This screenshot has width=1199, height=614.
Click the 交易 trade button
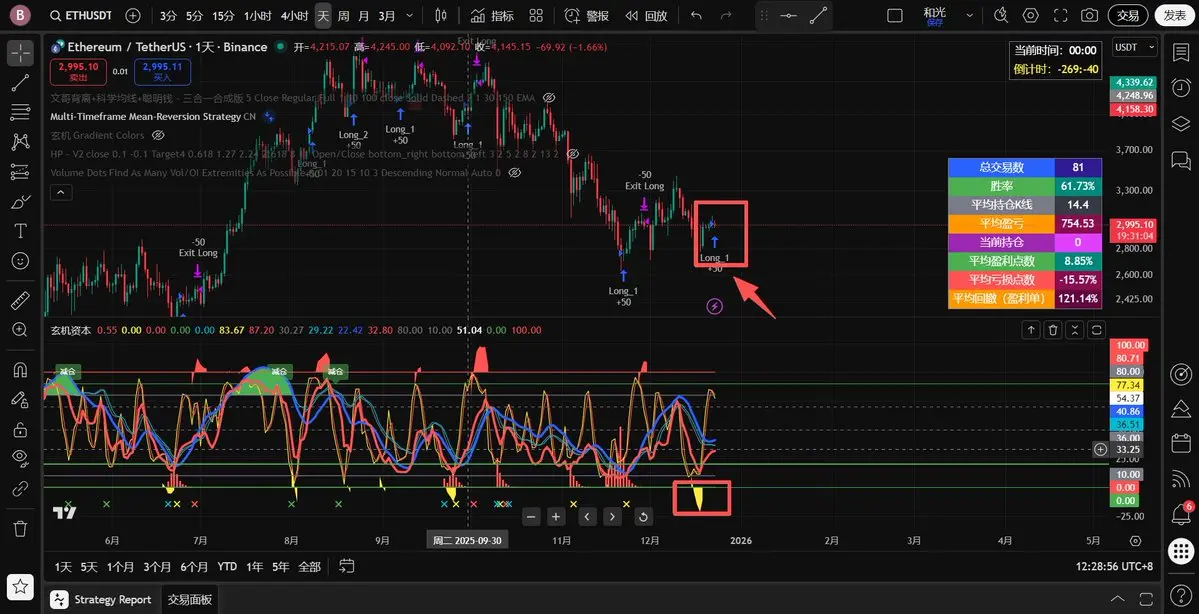(x=1128, y=15)
